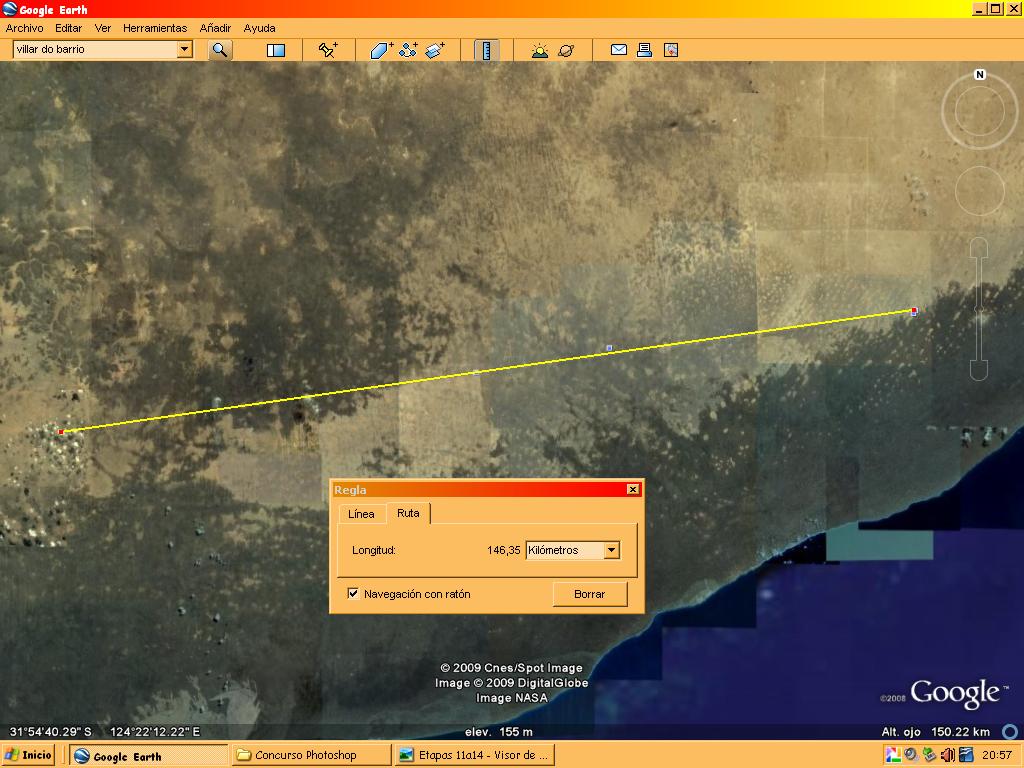Toggle the ruler tool in the toolbar

pos(486,50)
